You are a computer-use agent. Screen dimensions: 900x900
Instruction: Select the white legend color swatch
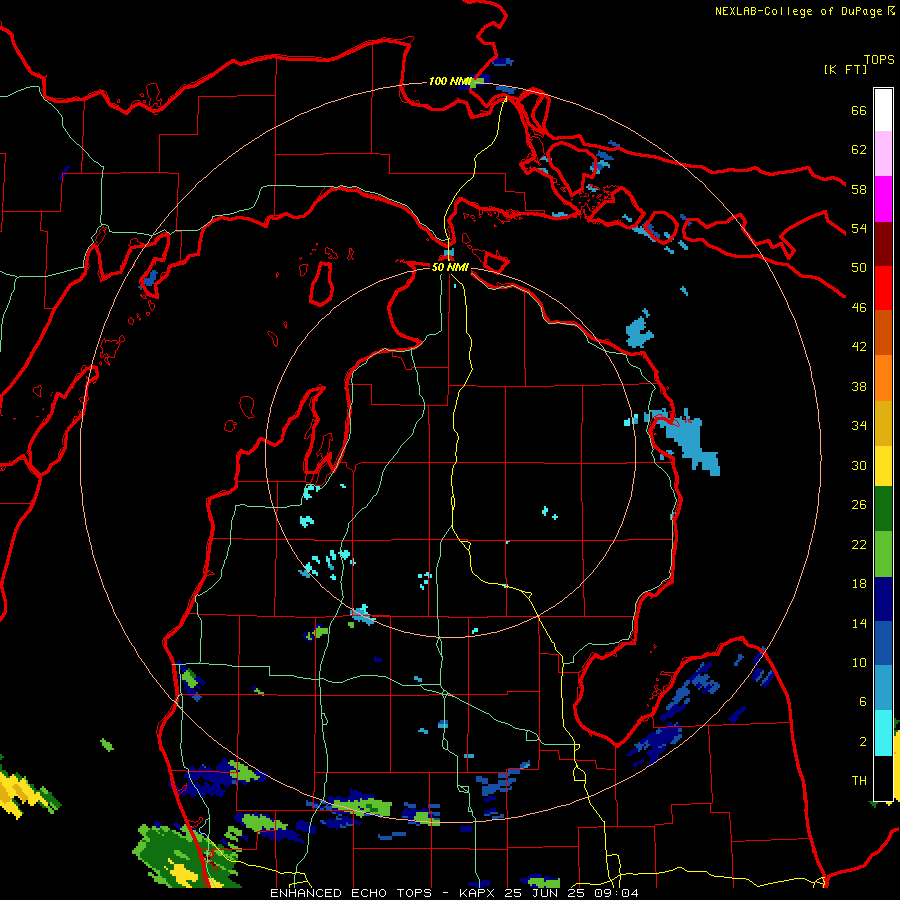click(x=883, y=110)
